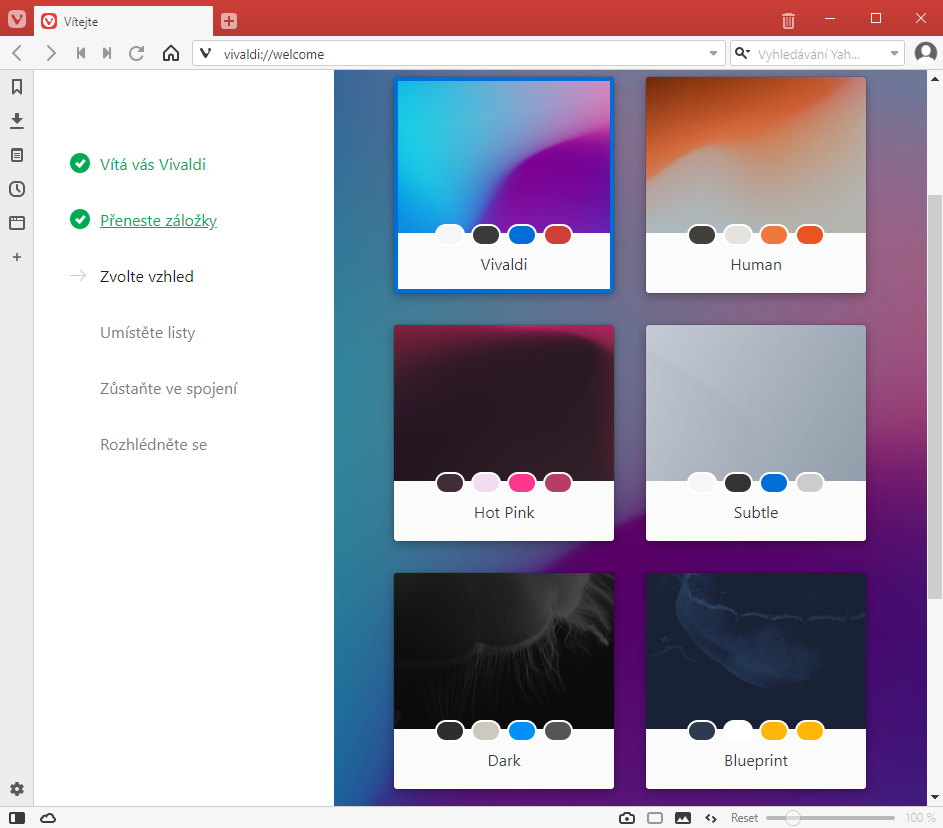Expand the address bar dropdown arrow
The width and height of the screenshot is (943, 828).
[x=713, y=54]
